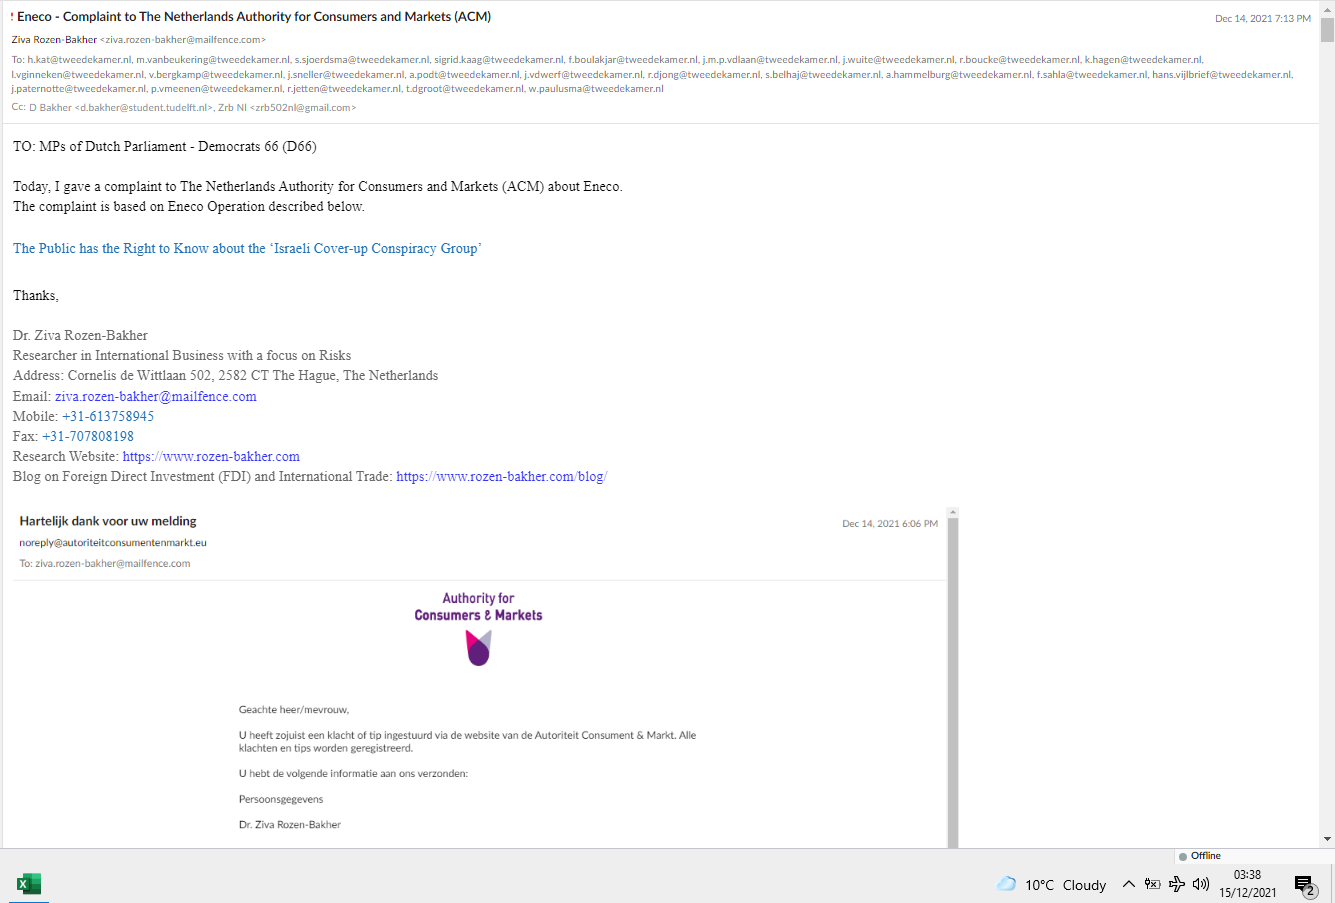This screenshot has height=903, width=1335.
Task: Click the ziva.rozen-bakher@mailfence.com signature email link
Action: [156, 396]
